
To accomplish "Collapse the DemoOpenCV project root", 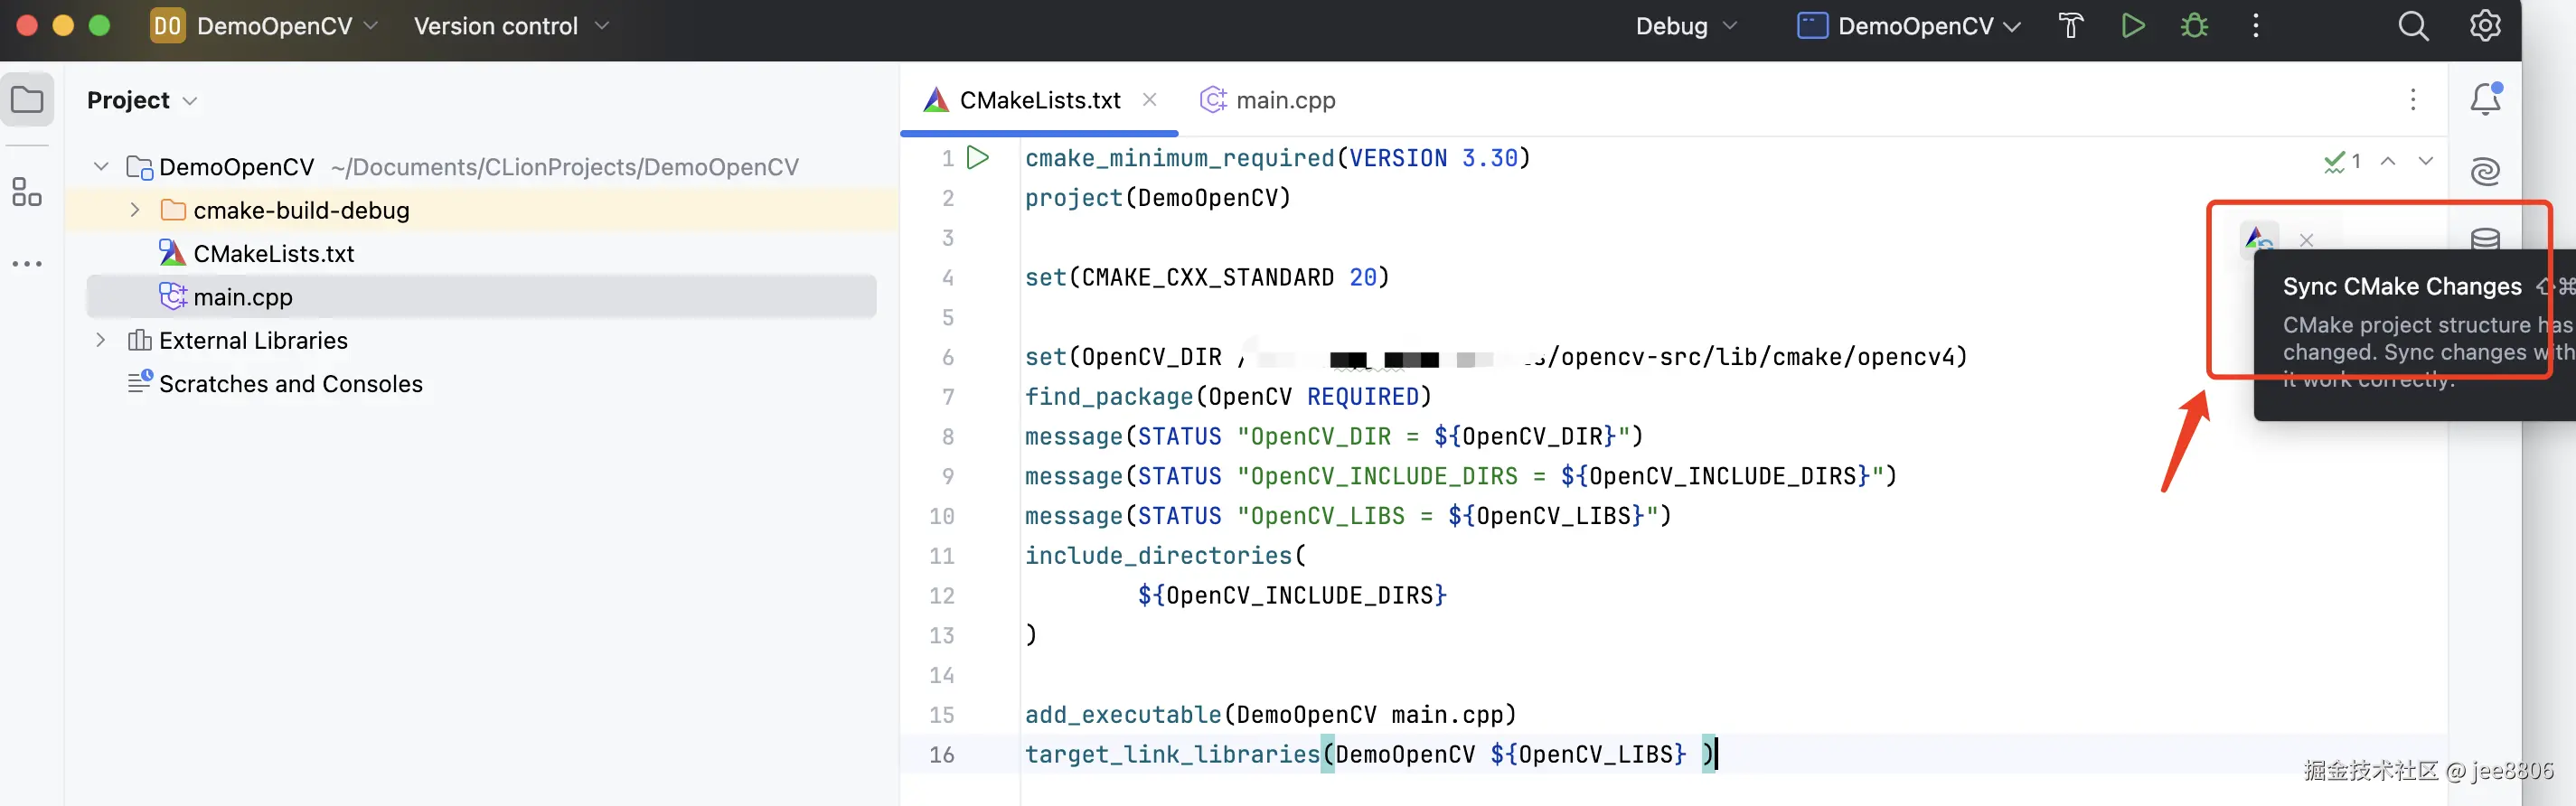I will (101, 166).
